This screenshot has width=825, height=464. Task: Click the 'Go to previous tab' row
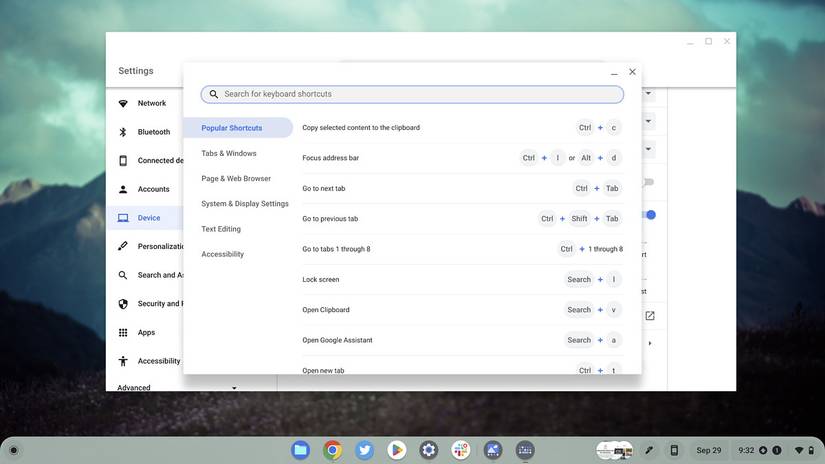pyautogui.click(x=462, y=219)
